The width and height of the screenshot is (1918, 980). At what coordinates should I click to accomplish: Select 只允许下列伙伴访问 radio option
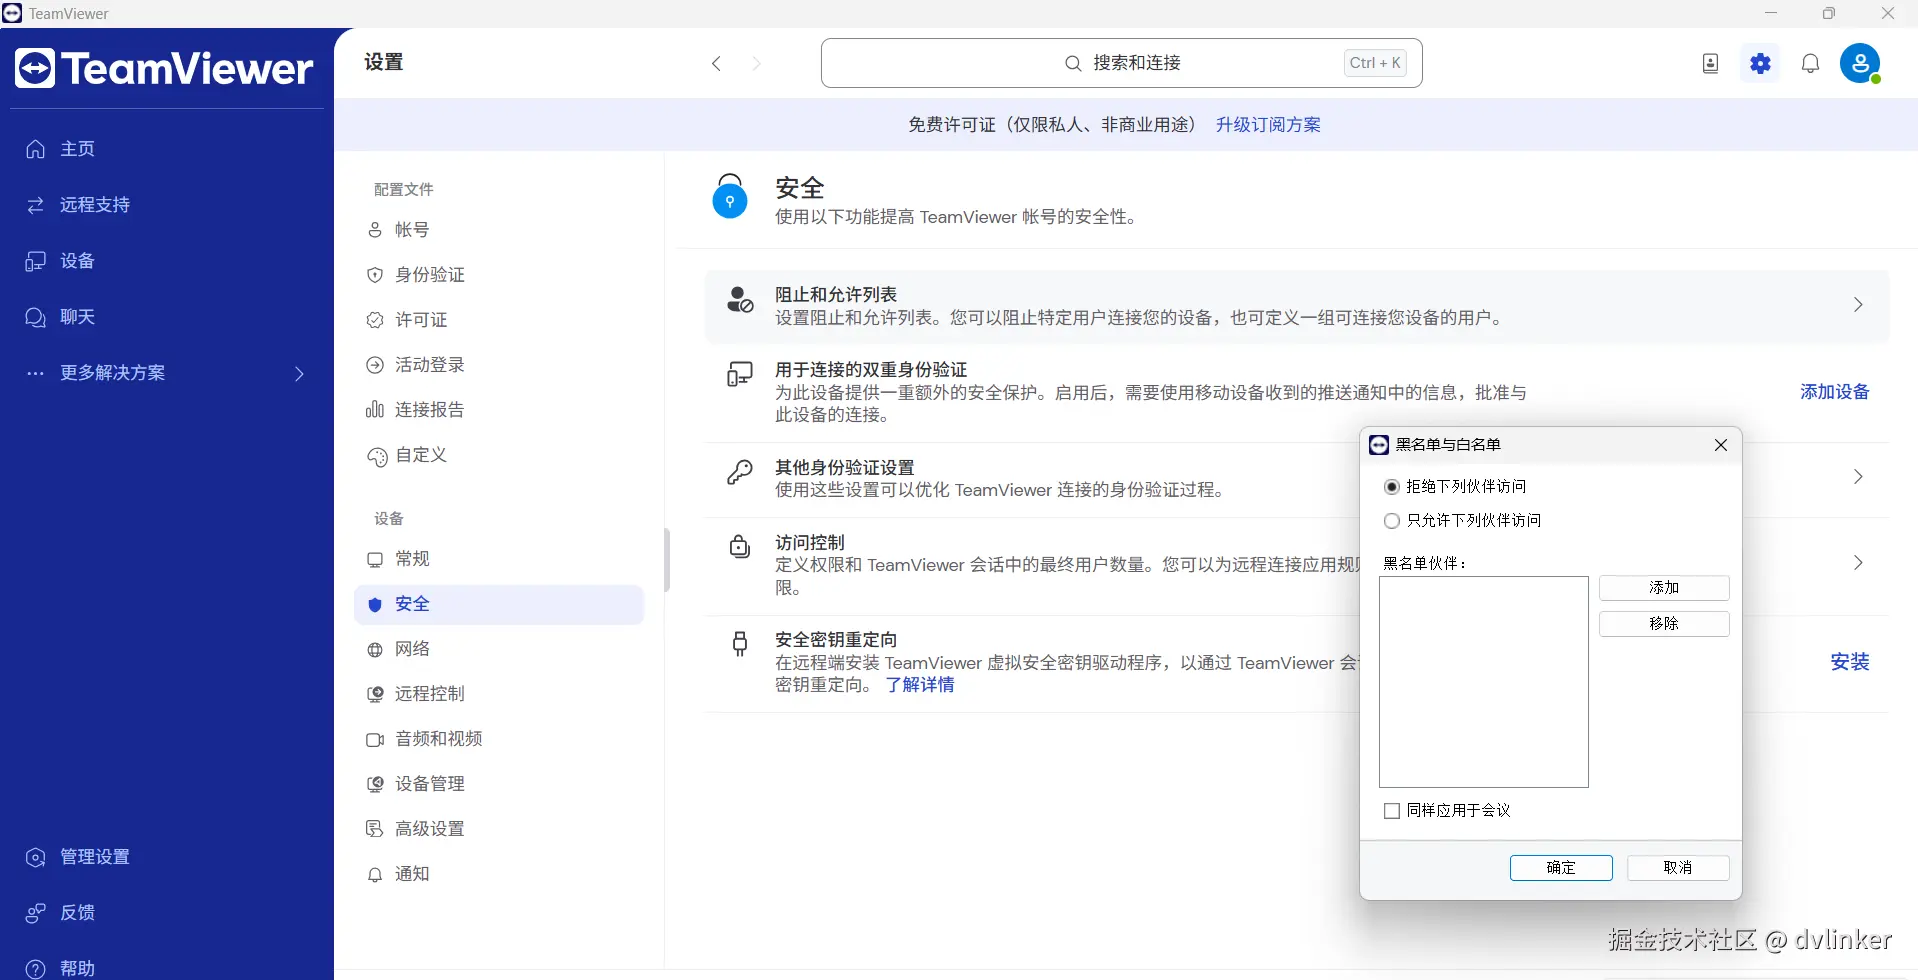pos(1392,521)
